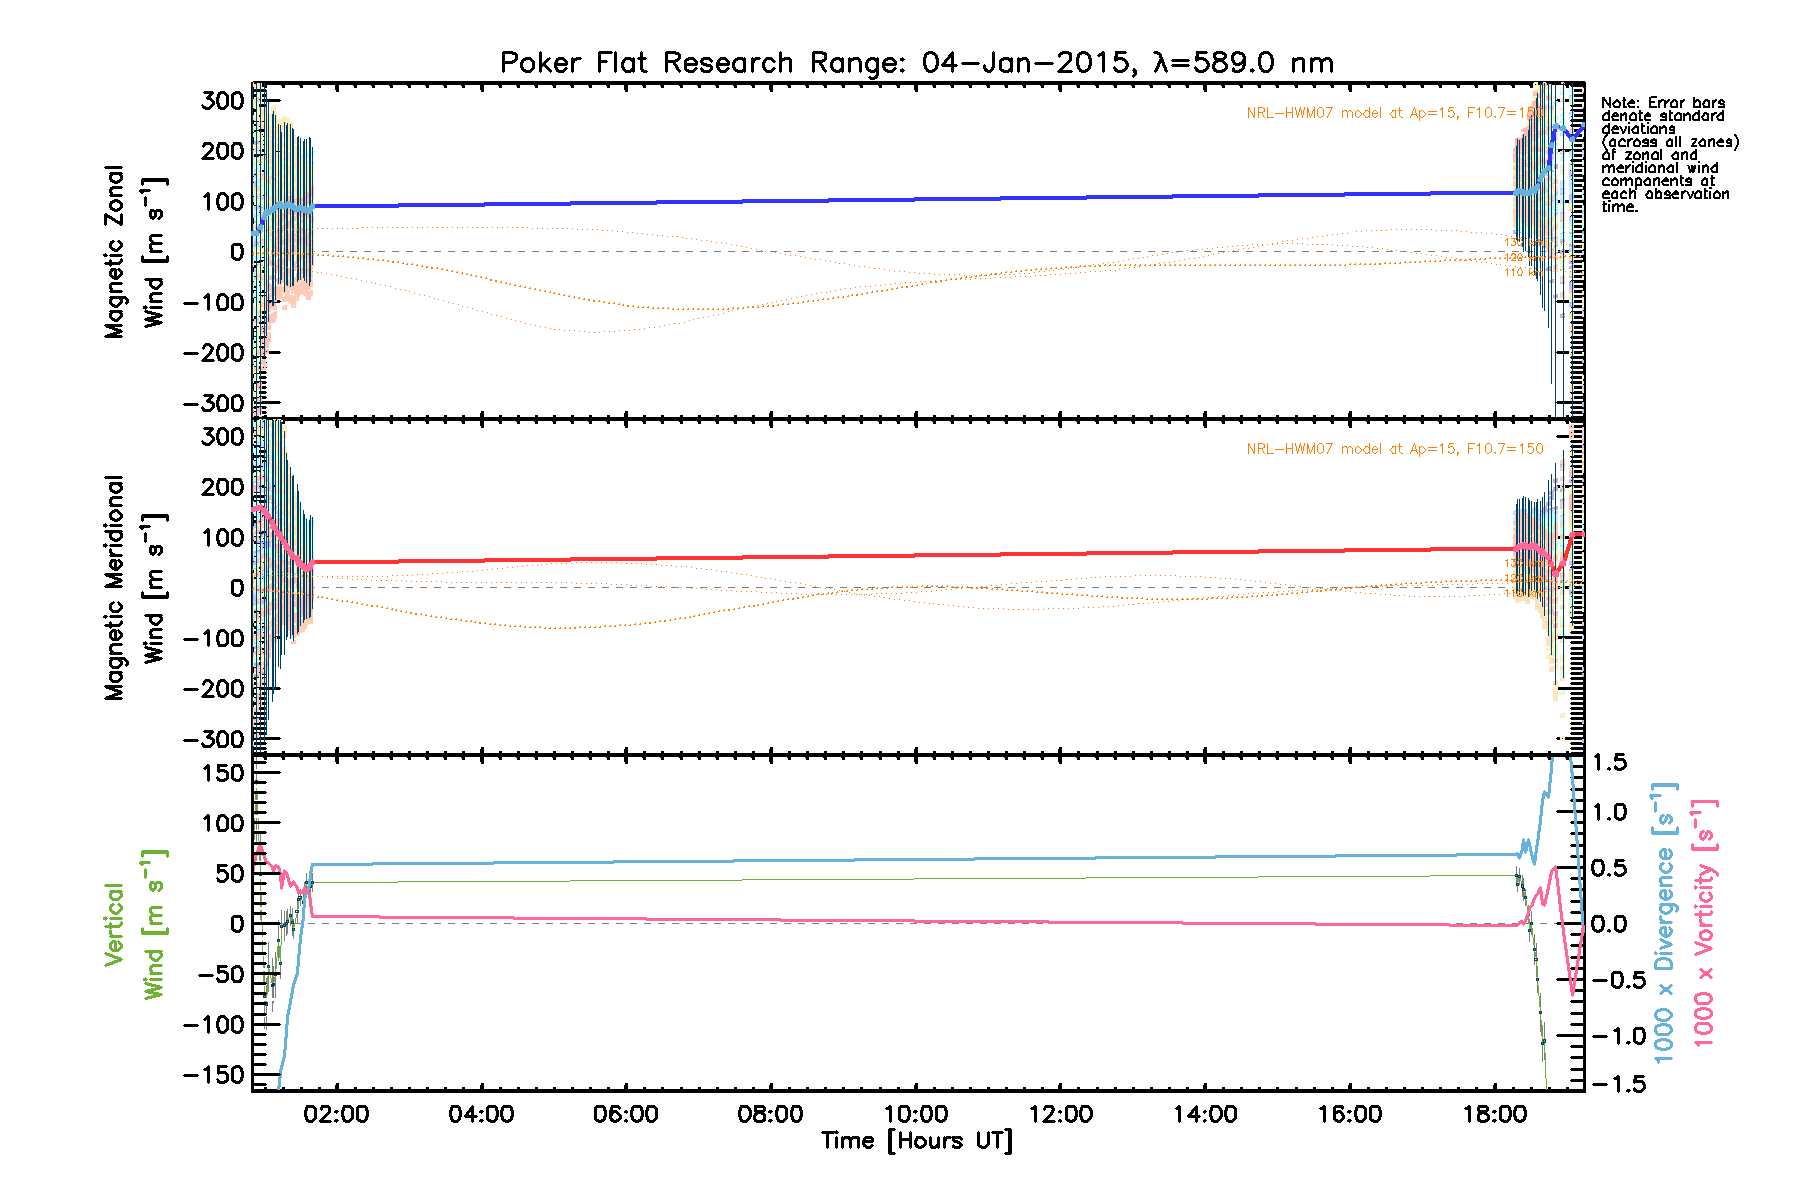Click the Poker Flat Research Range plot title
This screenshot has height=1200, width=1800.
[916, 63]
